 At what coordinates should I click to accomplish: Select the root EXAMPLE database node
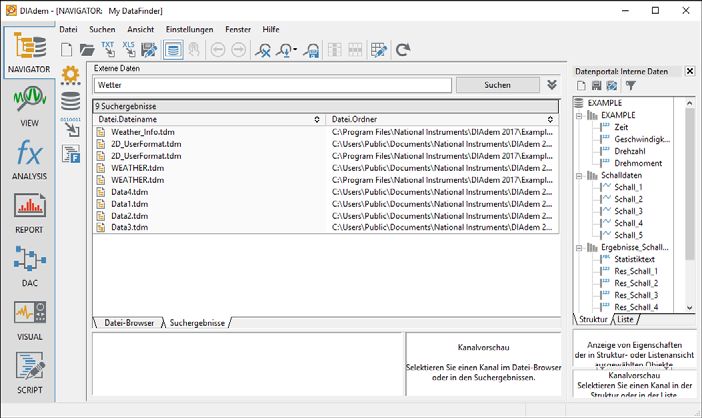tap(604, 103)
